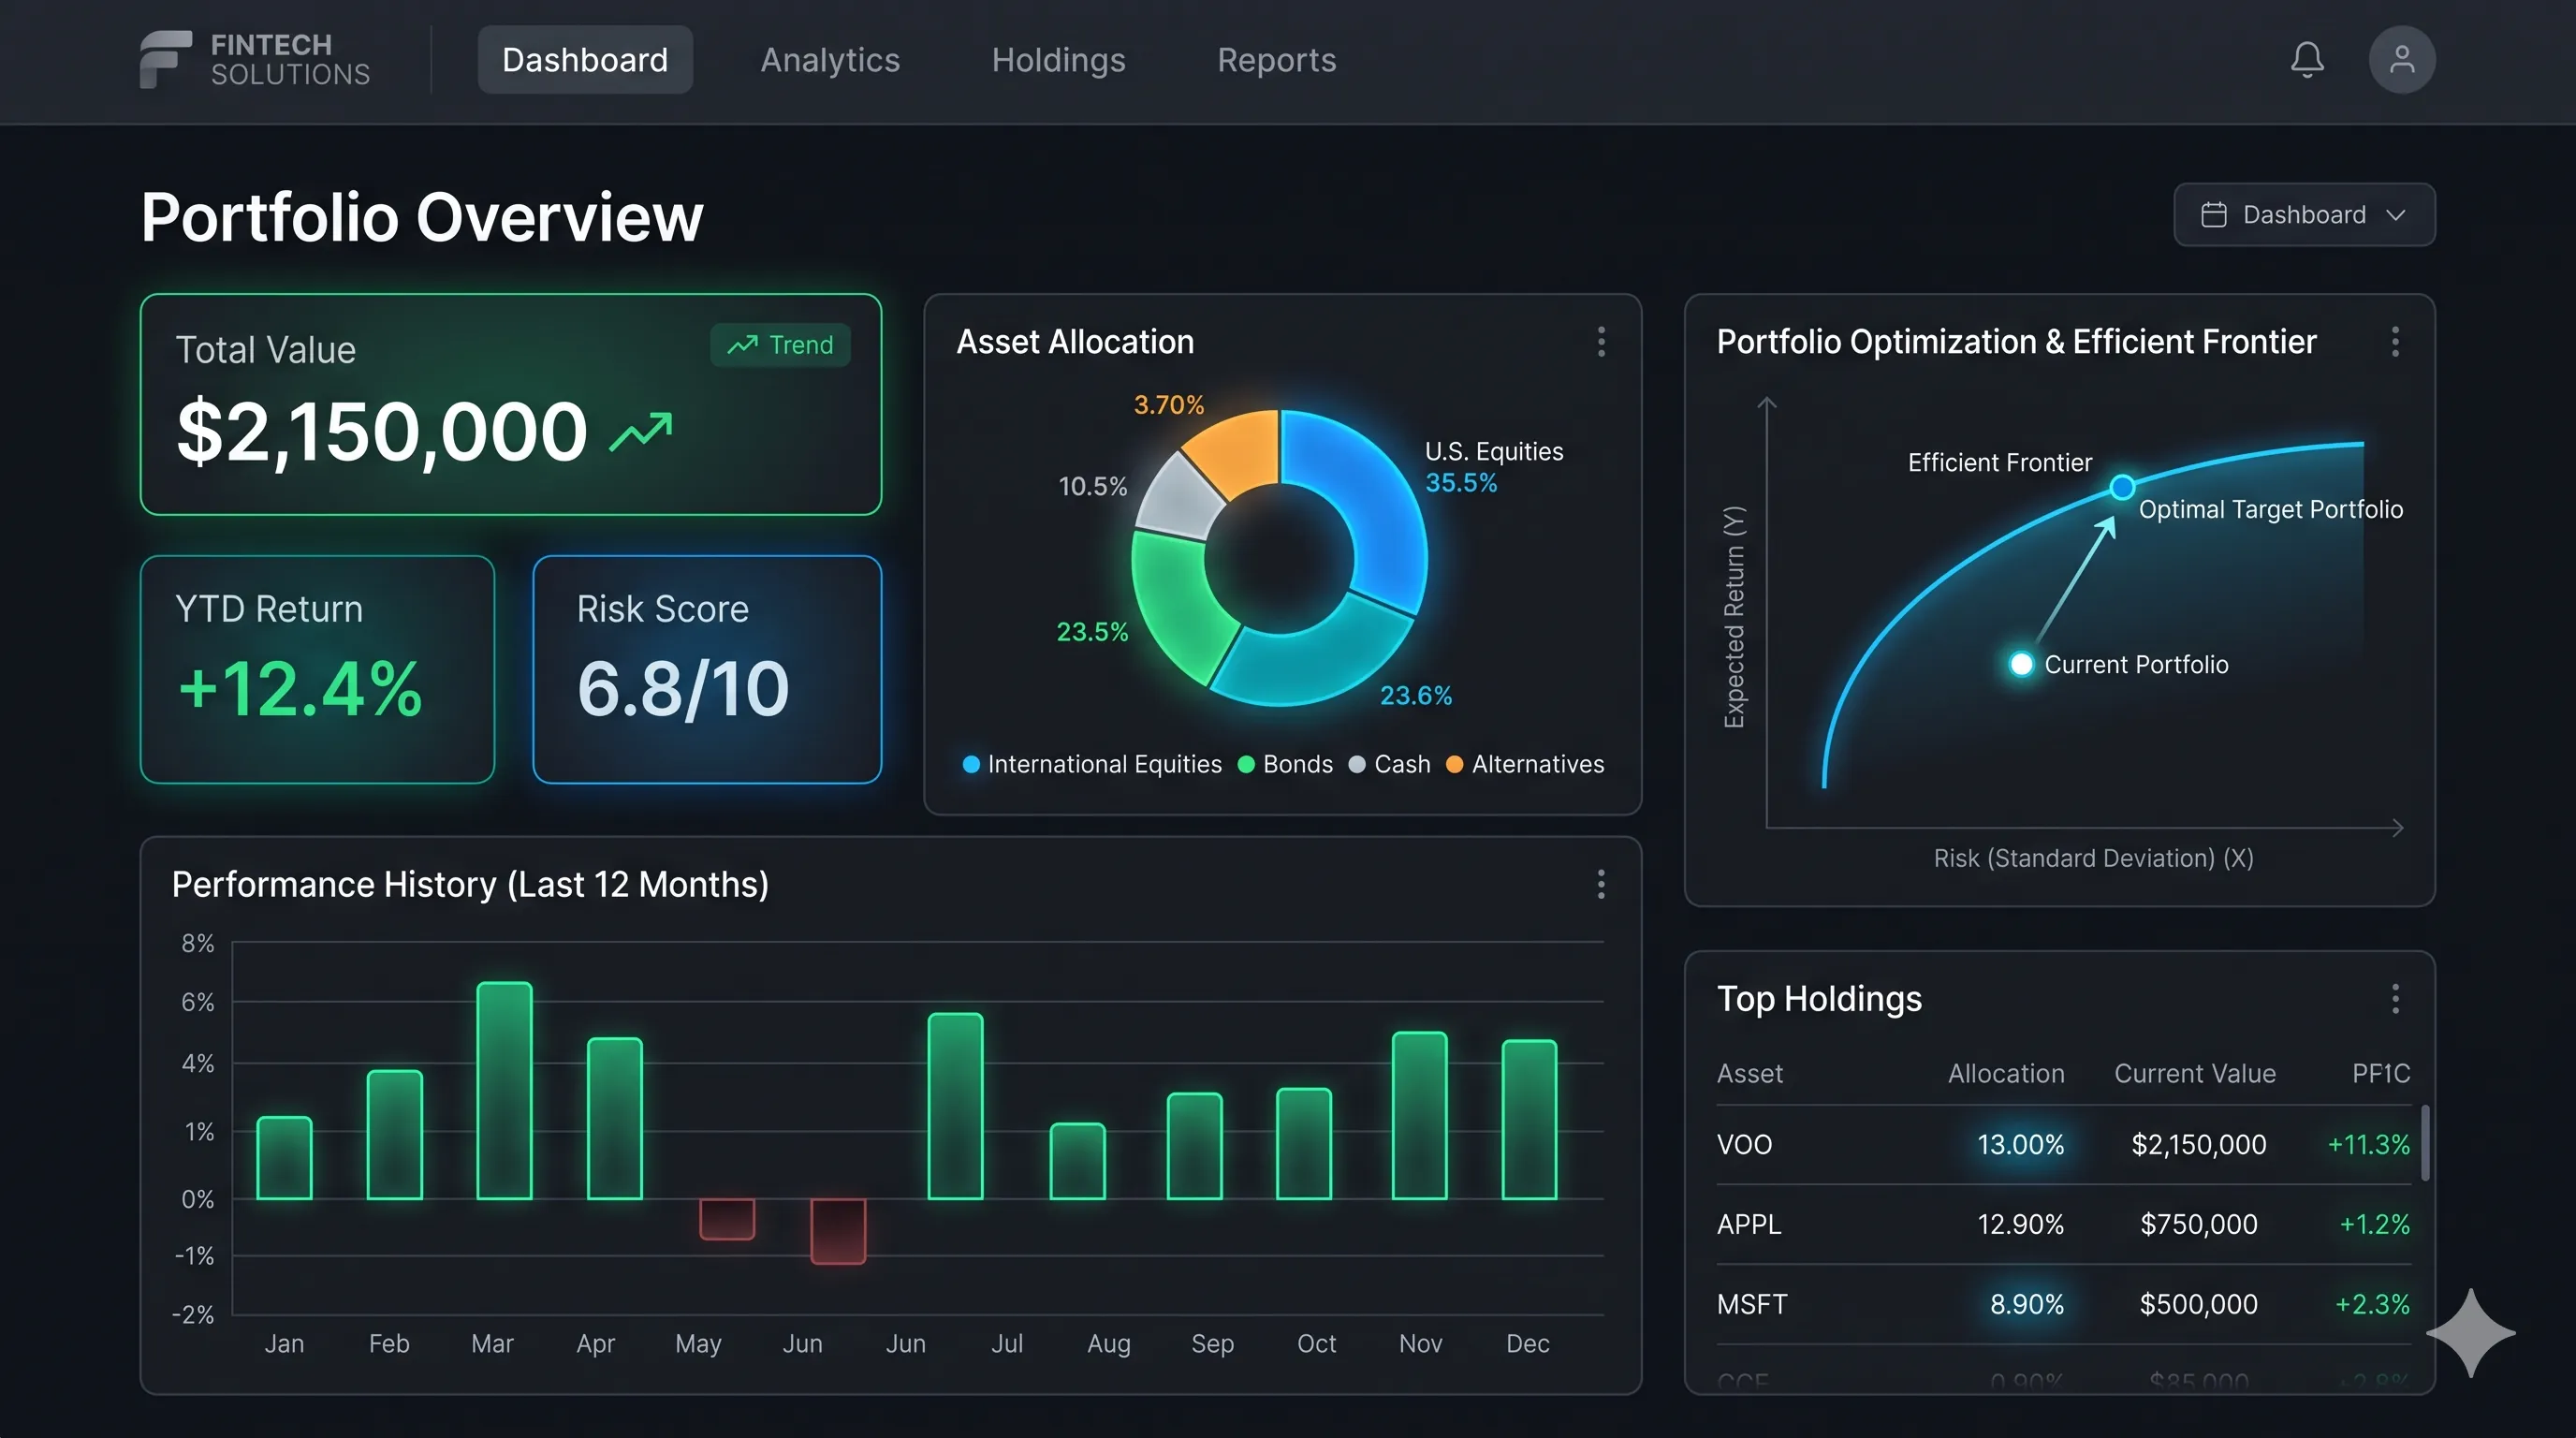This screenshot has width=2576, height=1438.
Task: Click VOO allocation value 13.00%
Action: [2021, 1144]
